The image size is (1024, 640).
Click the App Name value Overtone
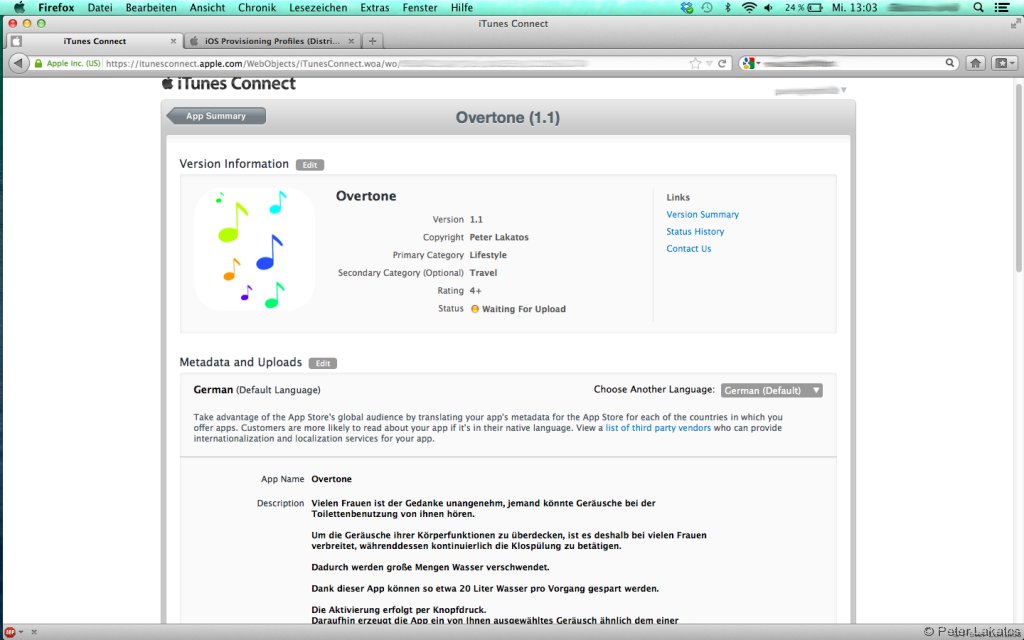[x=331, y=479]
